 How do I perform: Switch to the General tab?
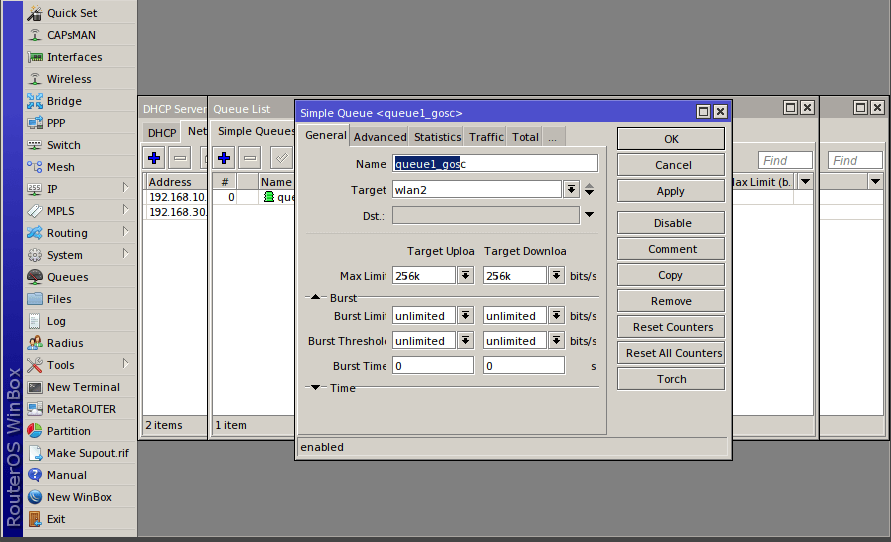click(325, 135)
